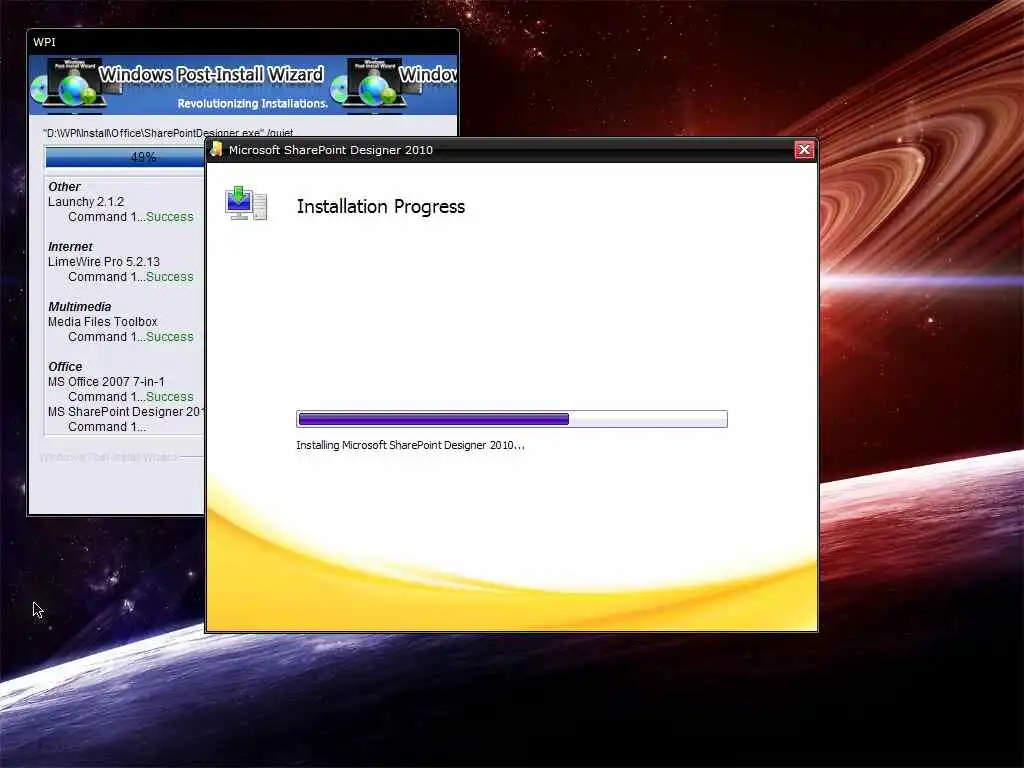Click the WPI window title text
Image resolution: width=1024 pixels, height=768 pixels.
[x=44, y=42]
